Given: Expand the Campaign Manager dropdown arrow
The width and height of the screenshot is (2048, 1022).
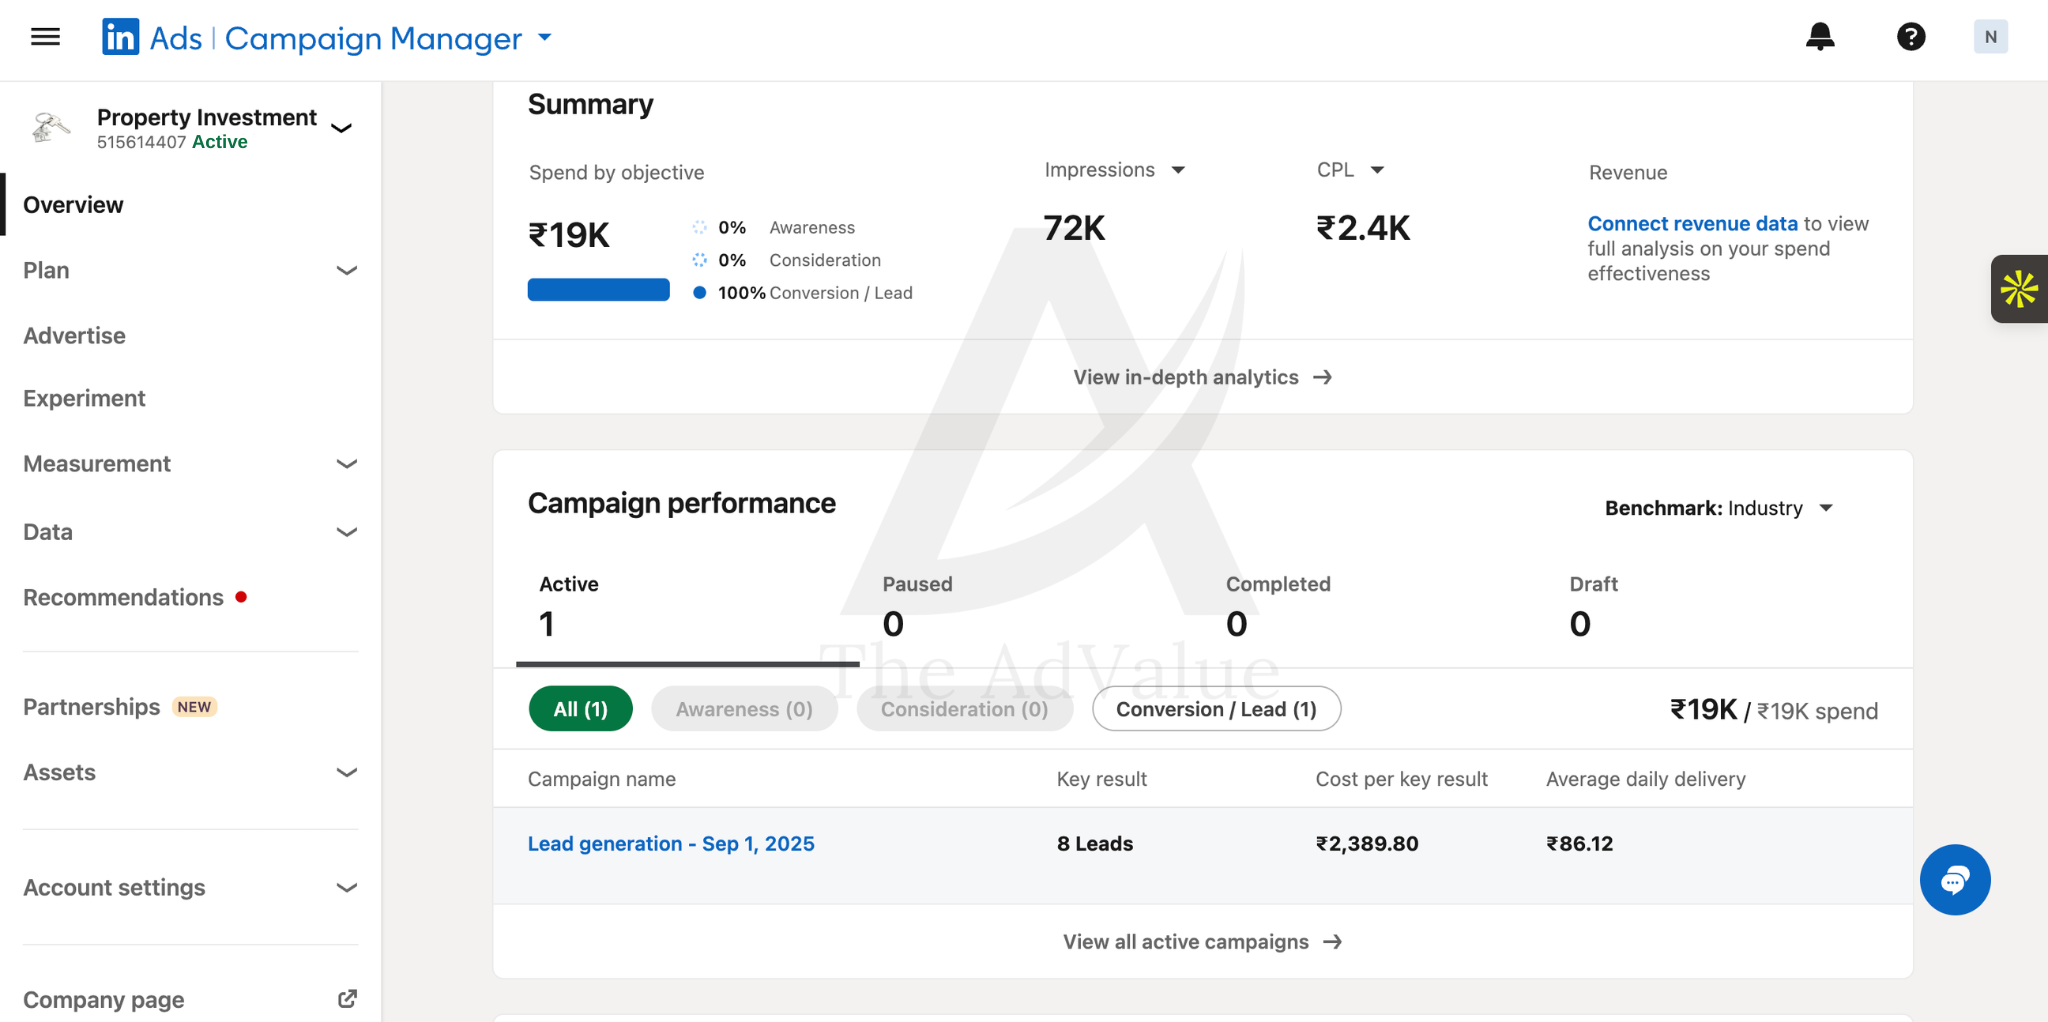Looking at the screenshot, I should pos(545,38).
